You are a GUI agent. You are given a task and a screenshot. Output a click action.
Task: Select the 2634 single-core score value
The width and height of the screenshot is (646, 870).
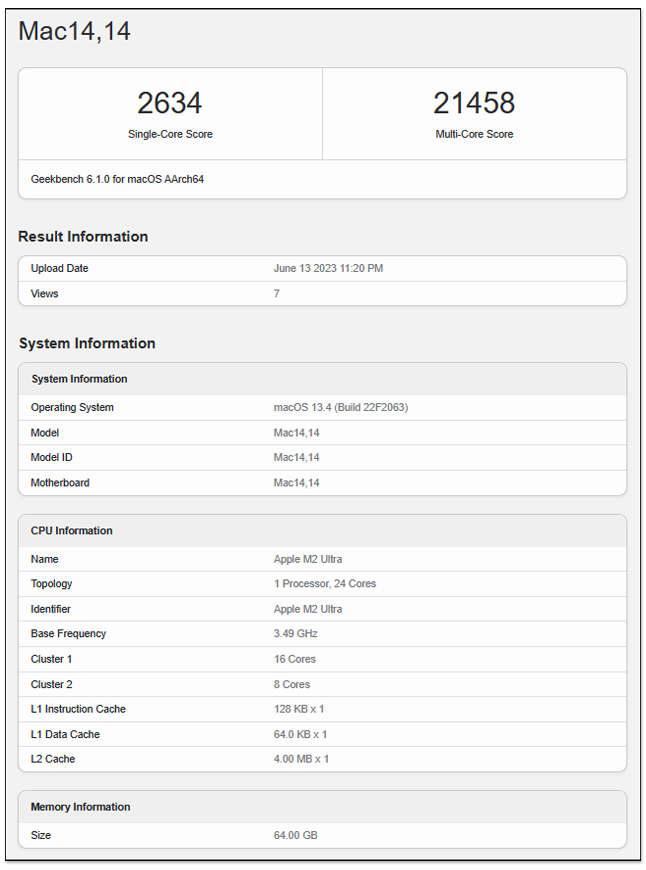click(170, 103)
